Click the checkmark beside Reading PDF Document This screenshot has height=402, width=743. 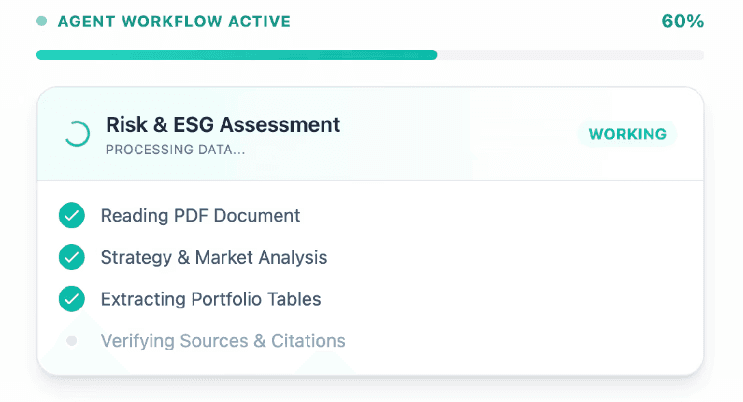[71, 215]
